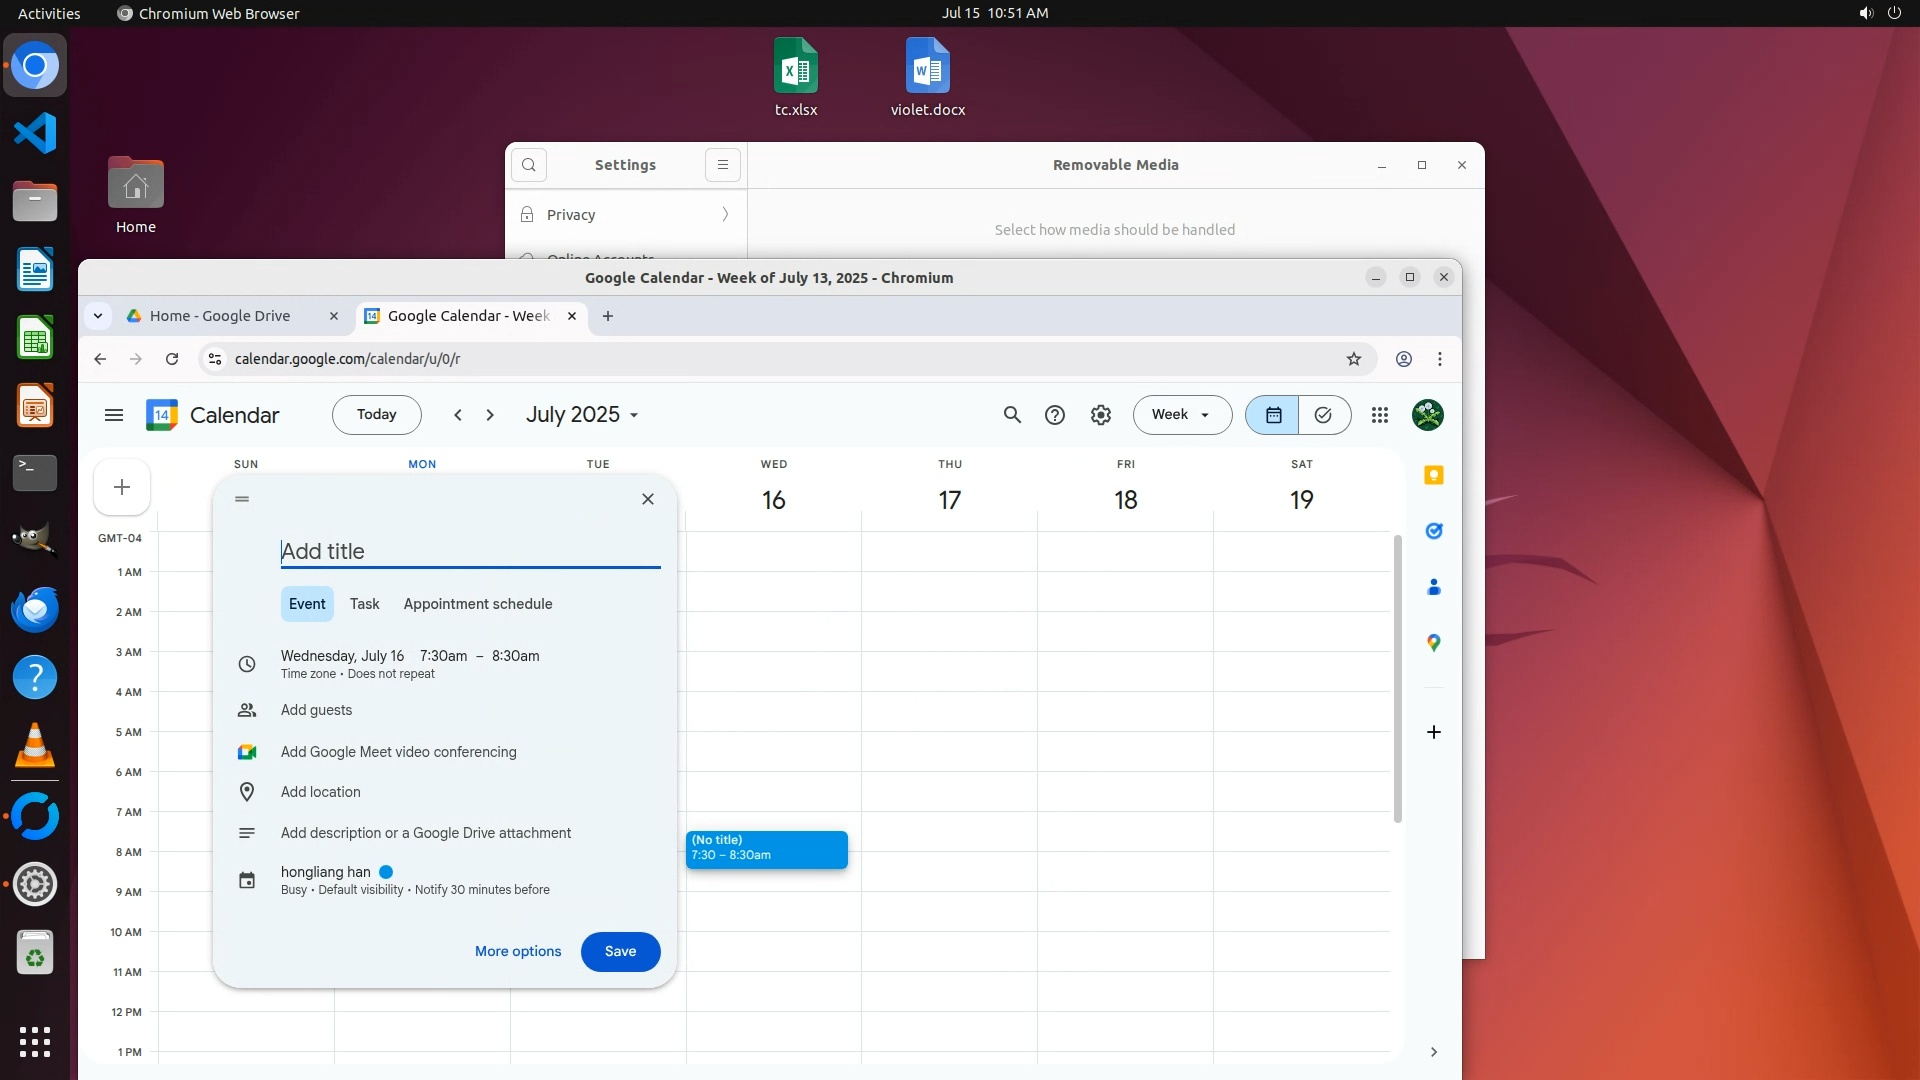Screen dimensions: 1920x1080
Task: Open the Settings gear menu in Calendar
Action: point(1100,415)
